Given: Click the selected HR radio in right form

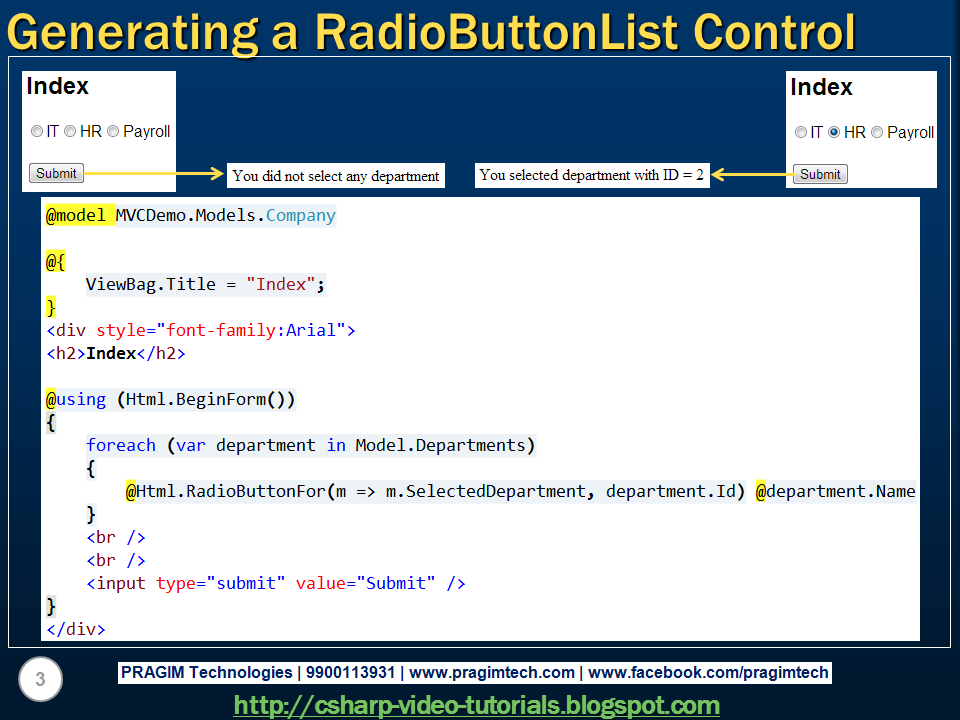Looking at the screenshot, I should (834, 130).
